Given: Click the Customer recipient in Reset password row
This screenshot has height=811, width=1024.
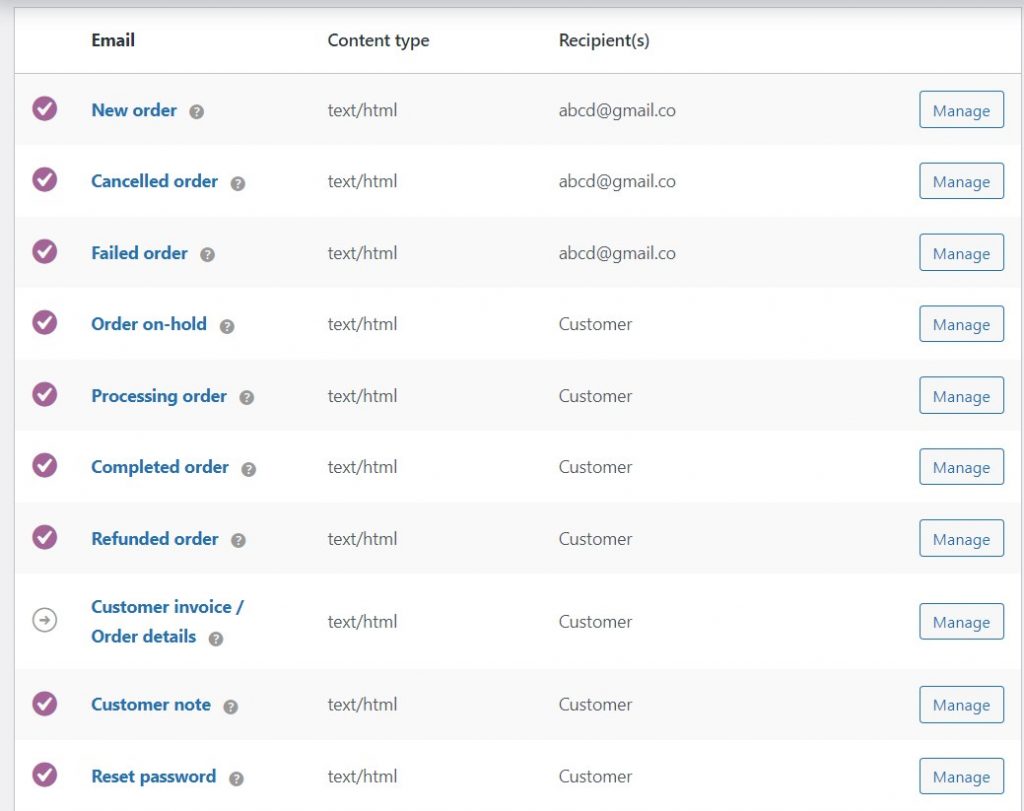Looking at the screenshot, I should 596,777.
